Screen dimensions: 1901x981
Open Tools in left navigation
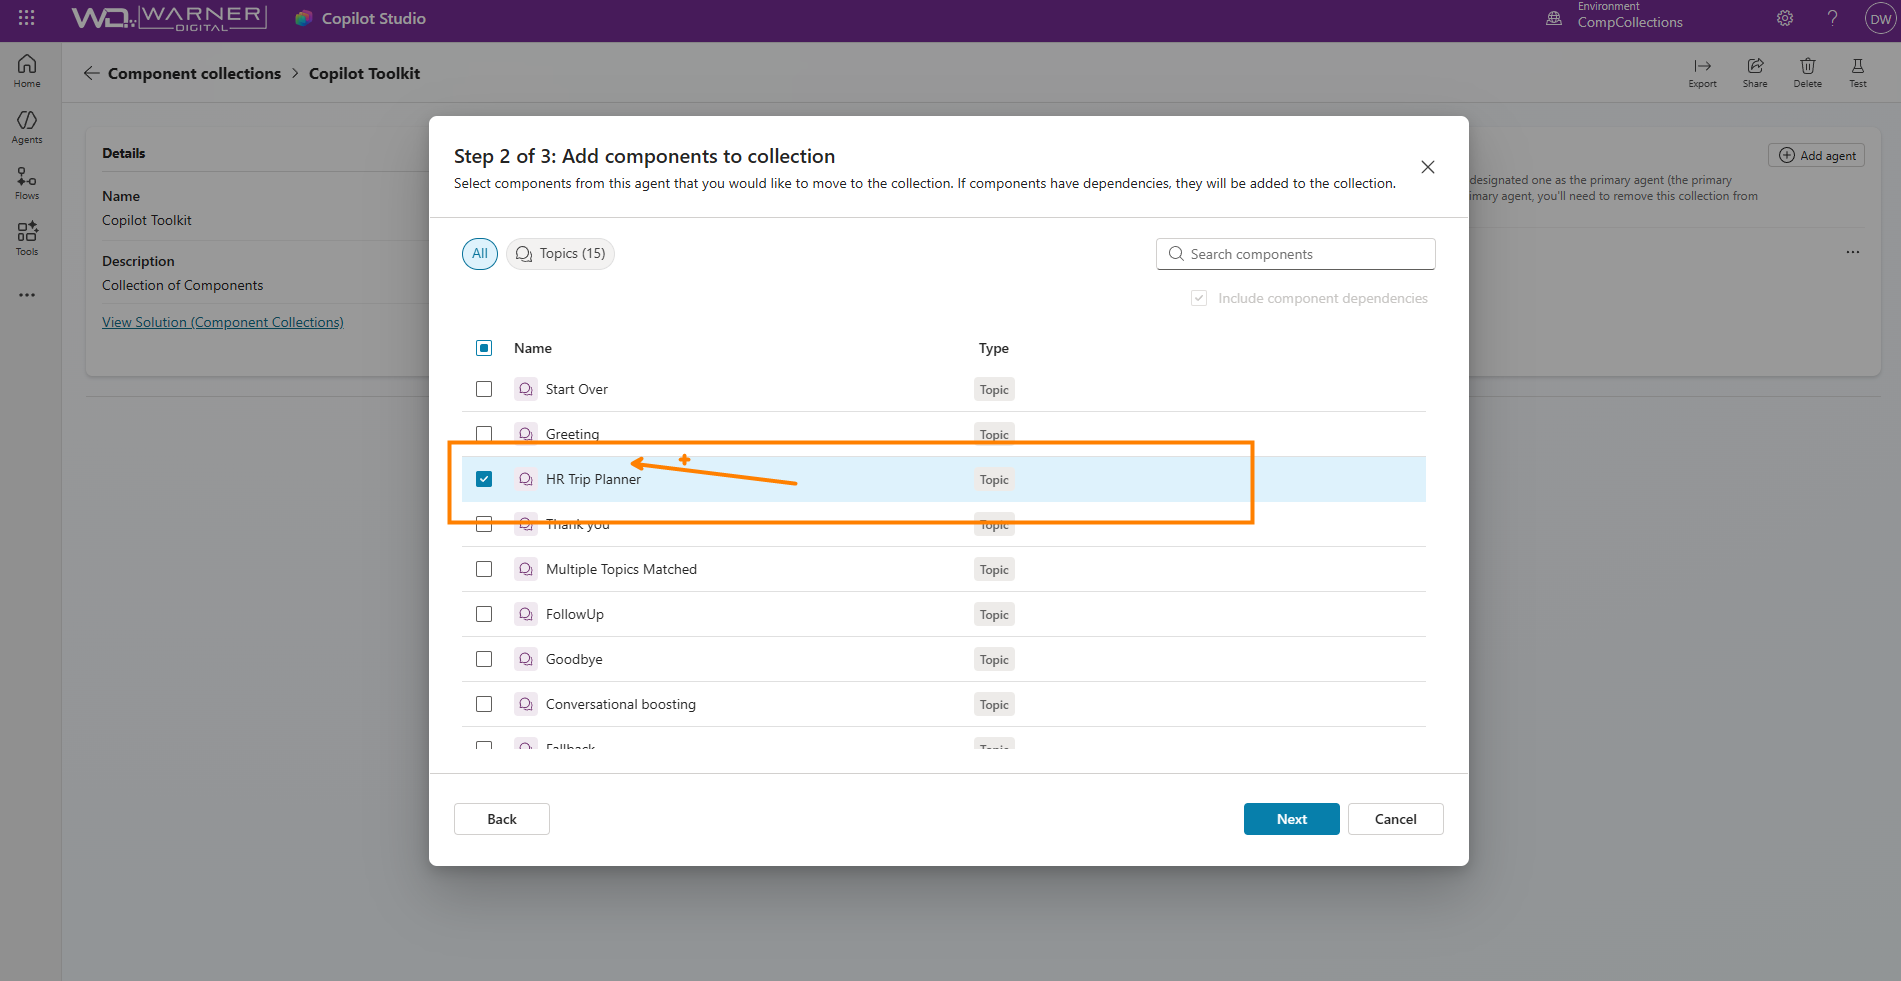[27, 238]
